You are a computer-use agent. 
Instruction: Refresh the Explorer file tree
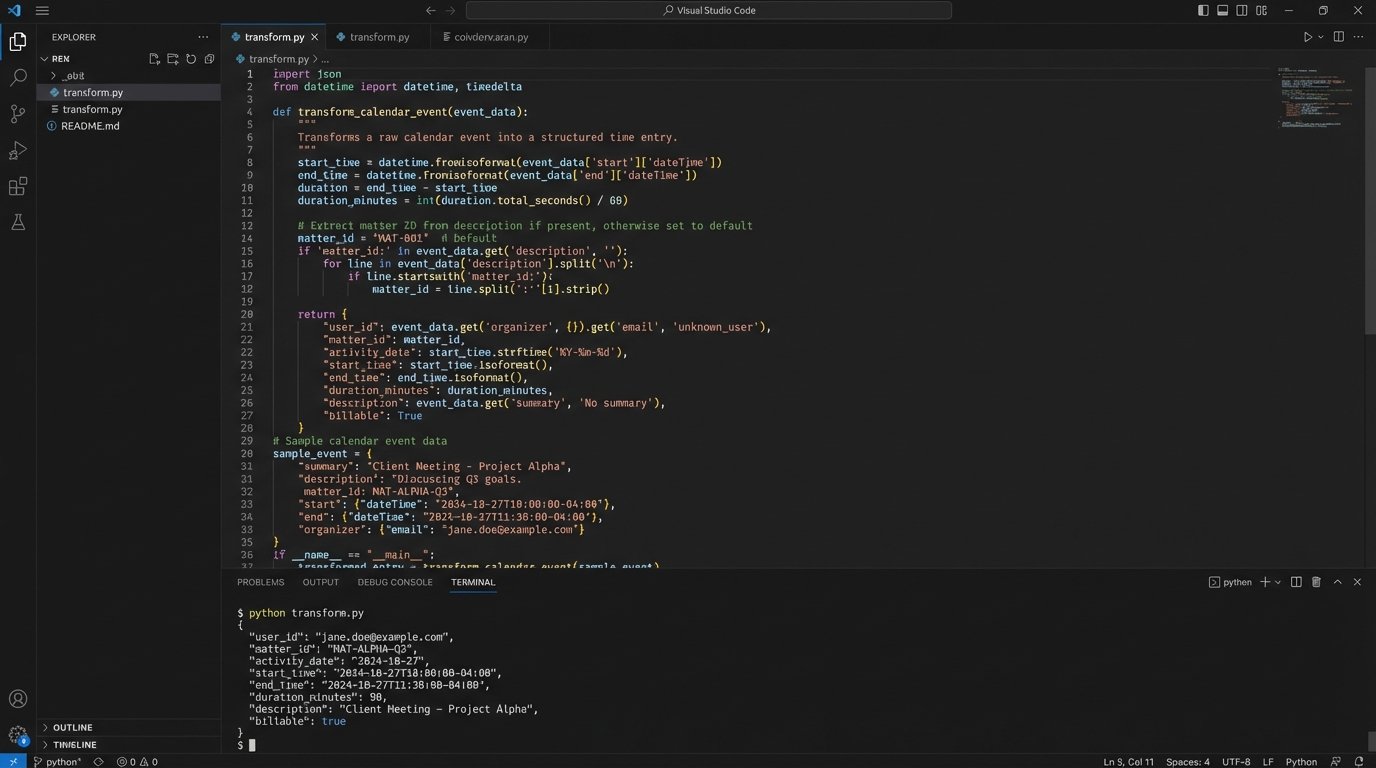coord(191,59)
